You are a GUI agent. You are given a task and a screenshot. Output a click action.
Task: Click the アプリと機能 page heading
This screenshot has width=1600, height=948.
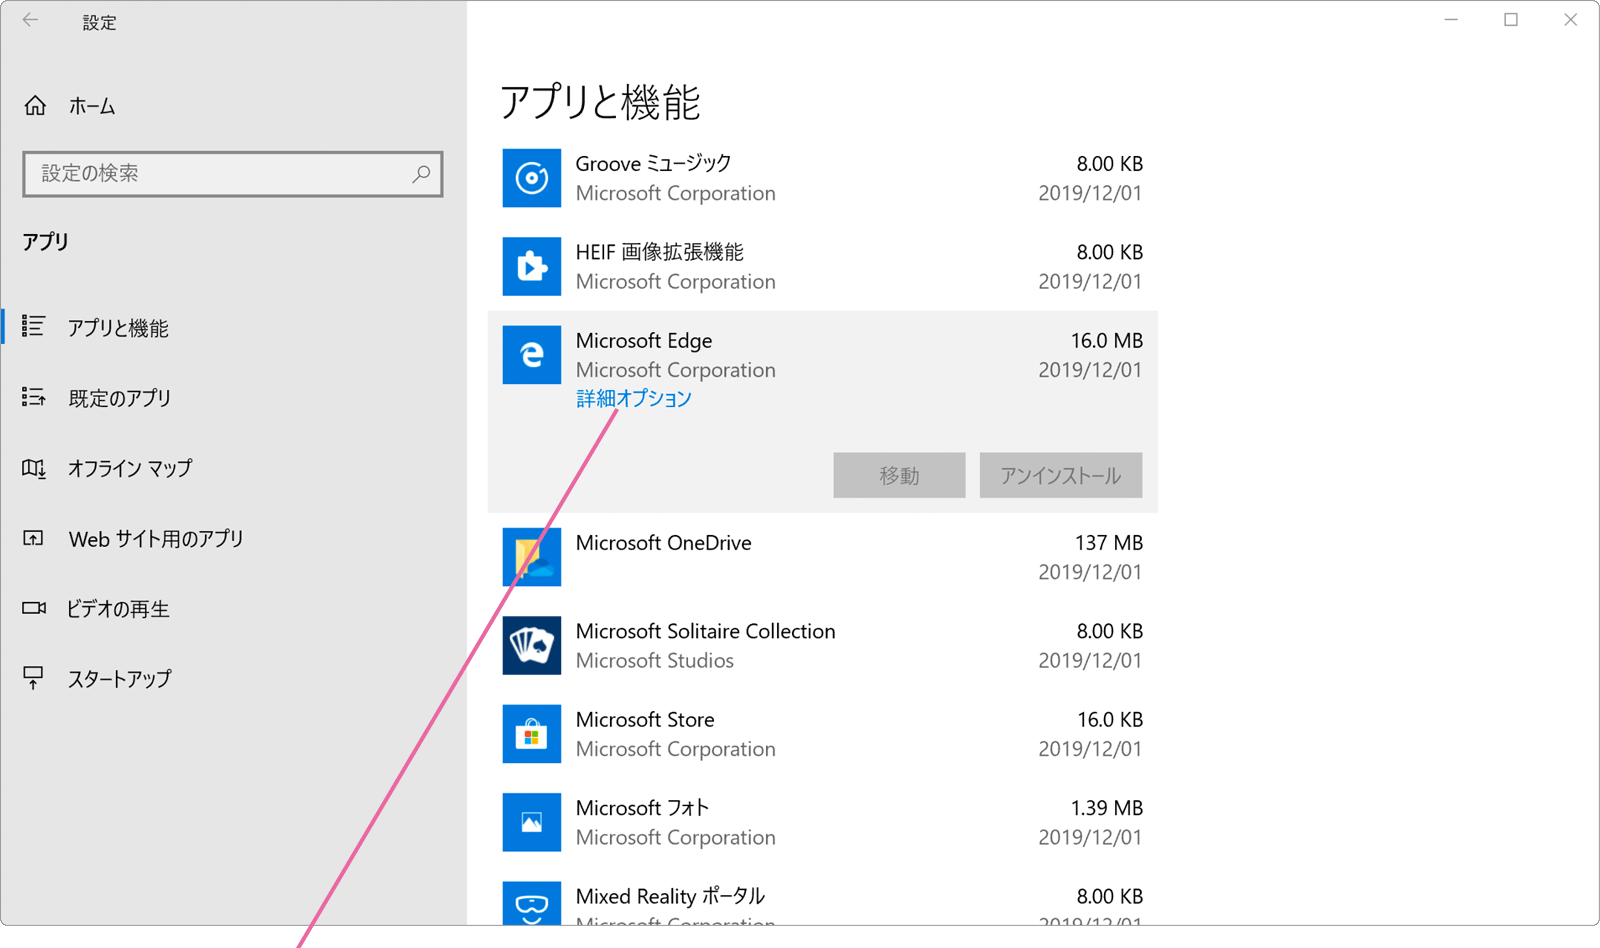point(600,102)
